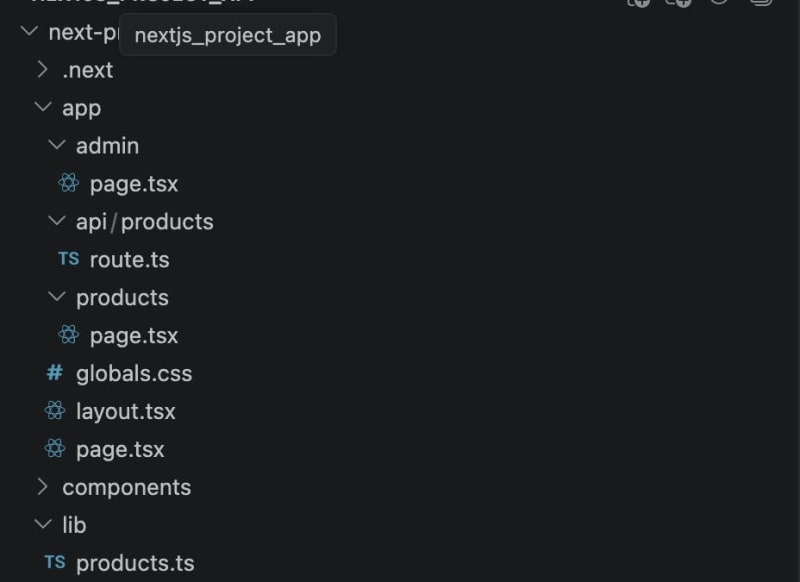Click TS icon next to route.ts
The height and width of the screenshot is (582, 800).
point(68,259)
